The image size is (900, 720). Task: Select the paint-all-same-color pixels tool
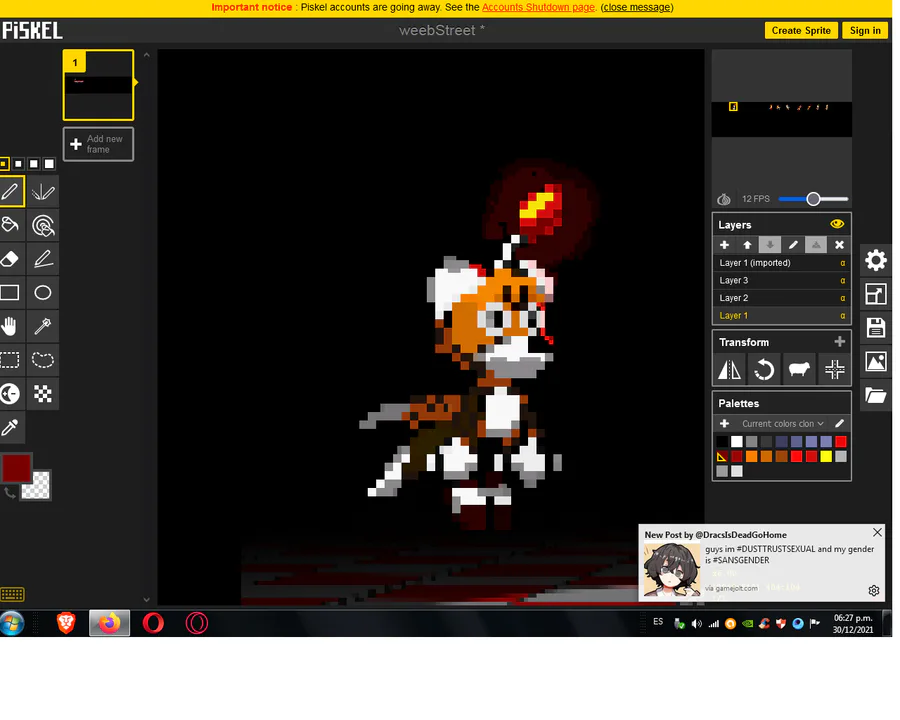click(43, 225)
